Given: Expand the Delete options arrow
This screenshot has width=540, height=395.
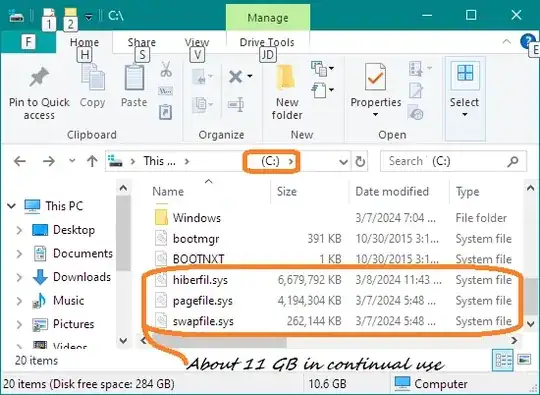Looking at the screenshot, I should [x=250, y=76].
